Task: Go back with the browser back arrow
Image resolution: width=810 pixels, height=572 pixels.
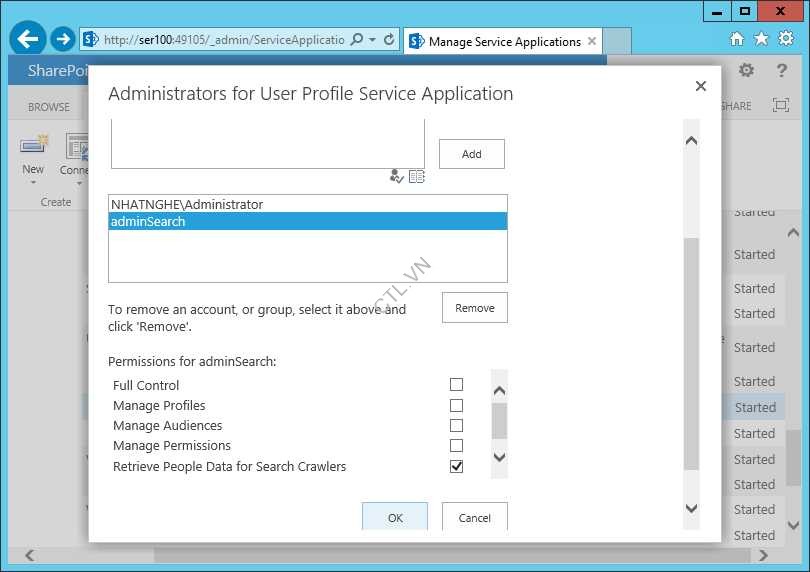Action: (x=27, y=38)
